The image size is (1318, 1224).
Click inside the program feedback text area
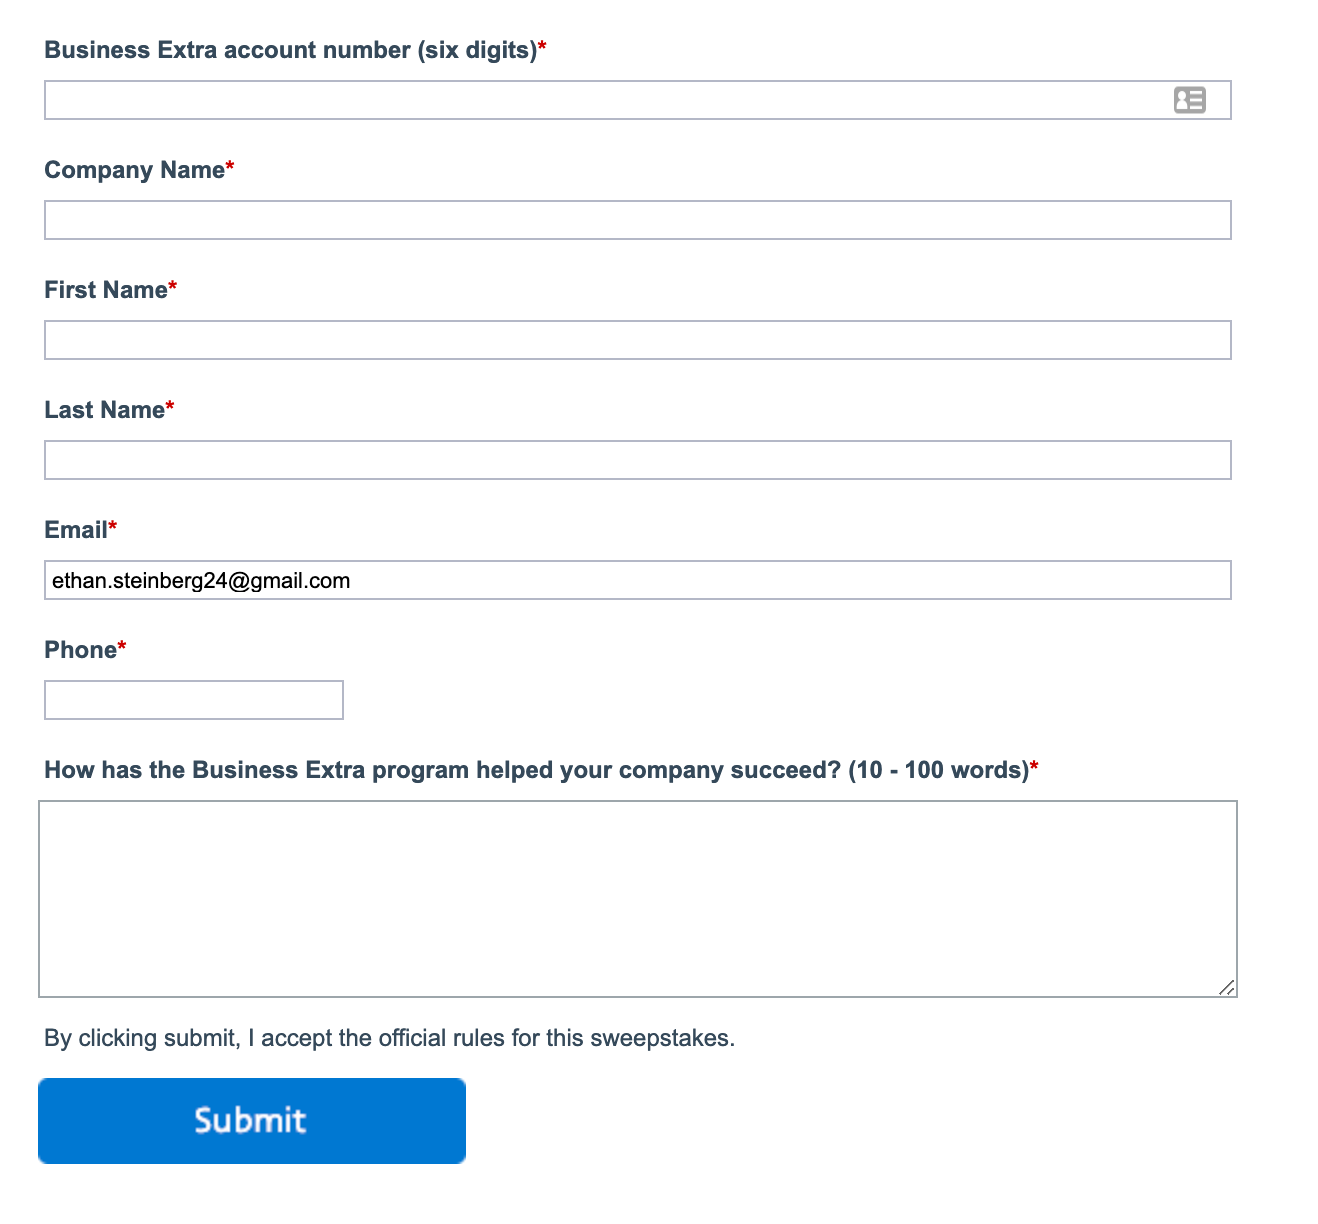(637, 898)
